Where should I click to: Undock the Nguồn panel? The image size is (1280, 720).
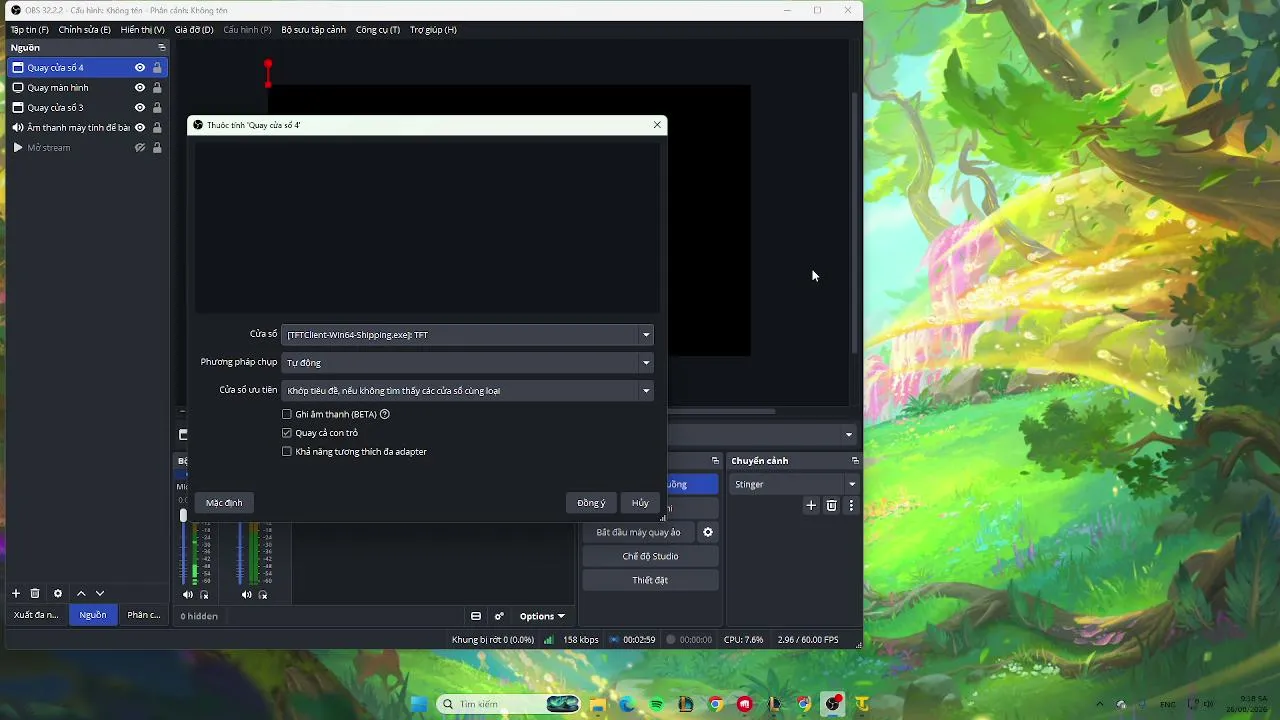click(x=162, y=48)
